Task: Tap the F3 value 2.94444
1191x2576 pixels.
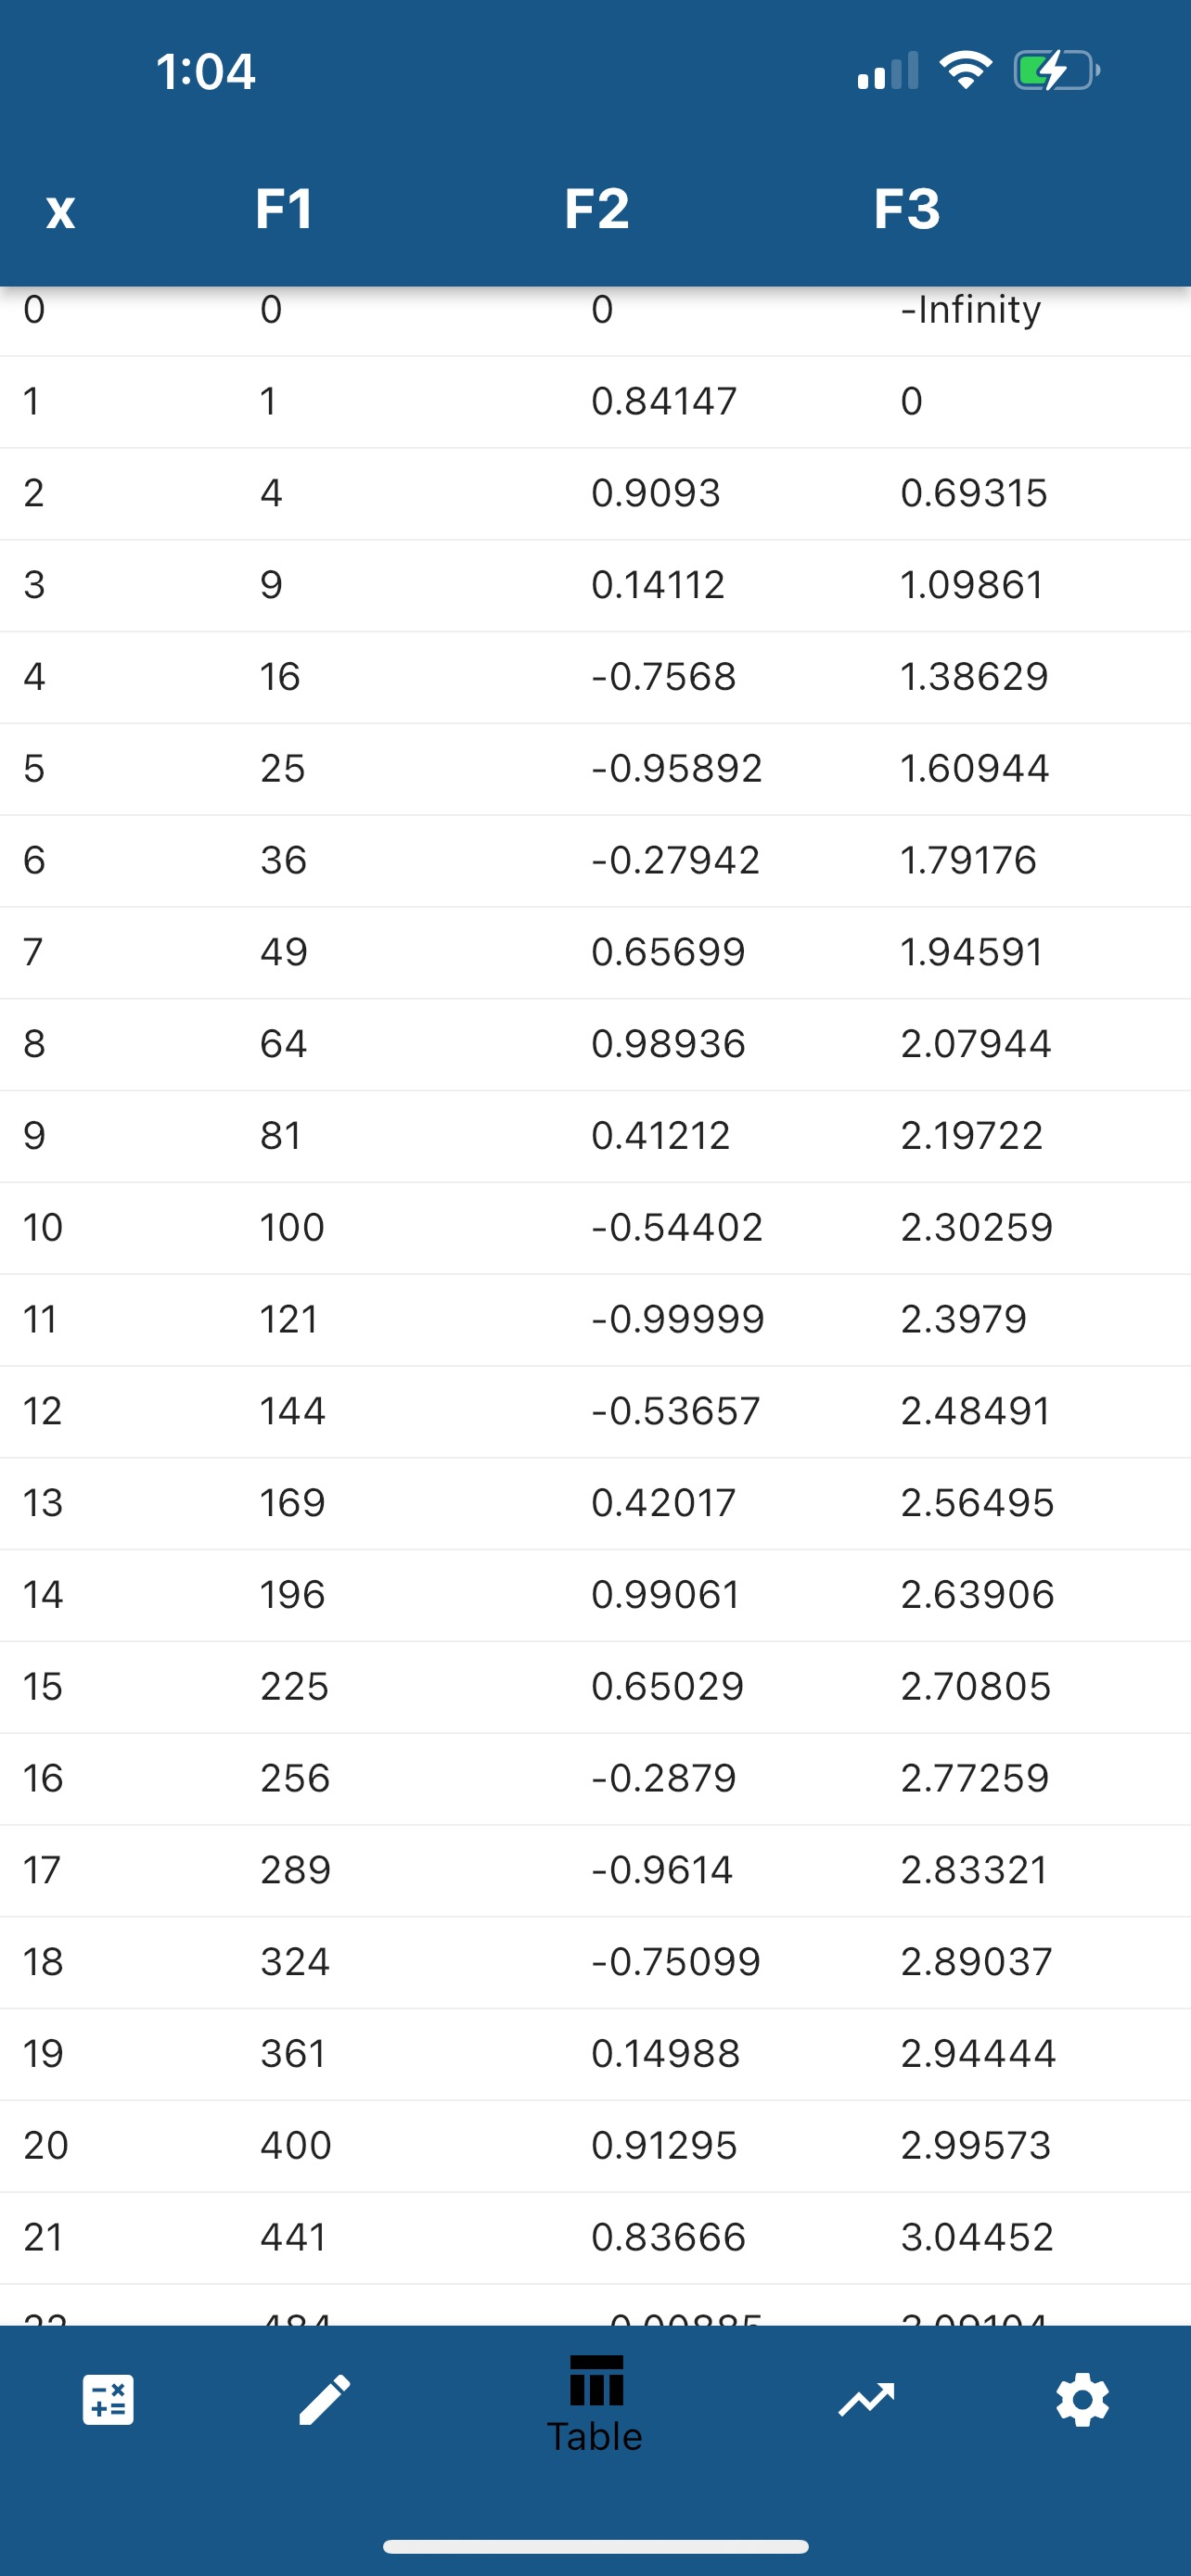Action: pos(978,2053)
